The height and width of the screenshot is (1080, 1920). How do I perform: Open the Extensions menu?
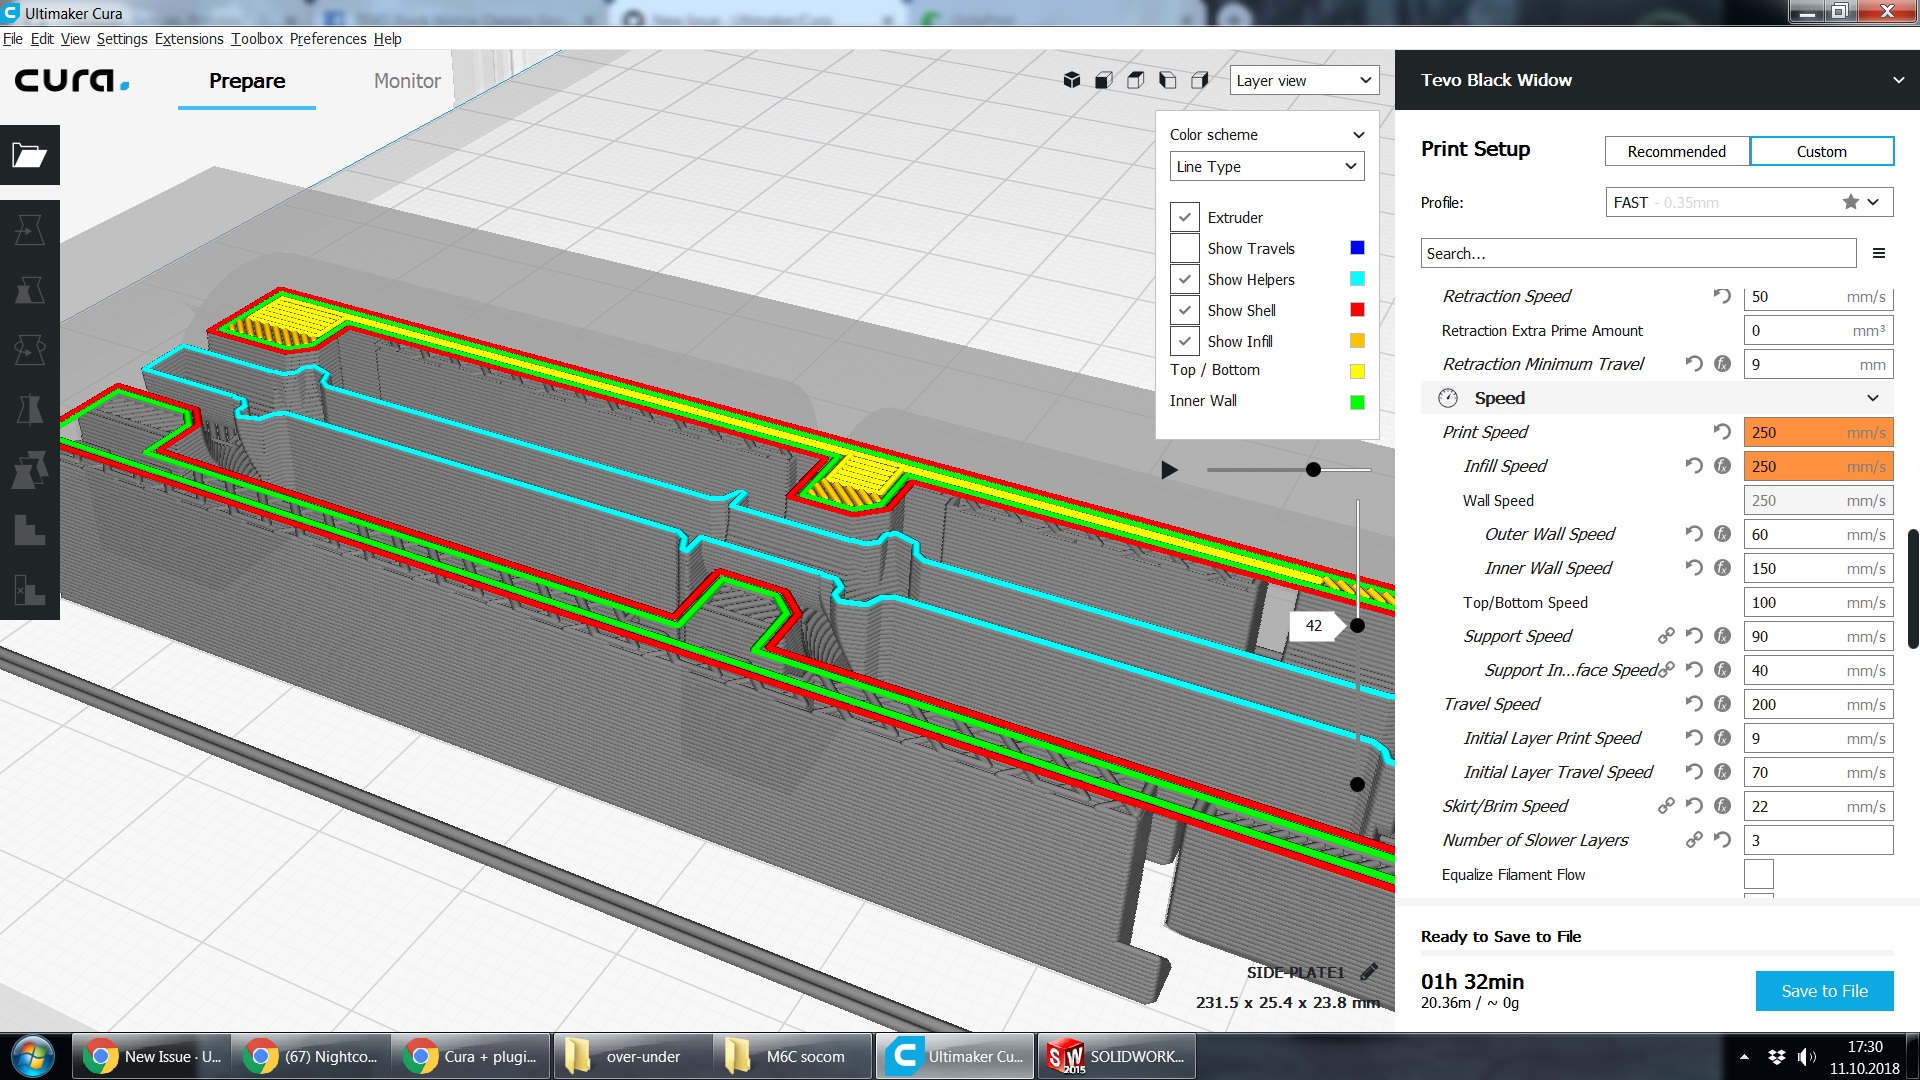189,39
